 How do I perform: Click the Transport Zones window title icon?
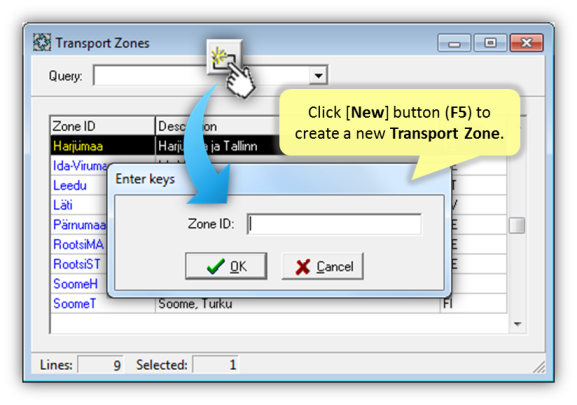tap(42, 42)
